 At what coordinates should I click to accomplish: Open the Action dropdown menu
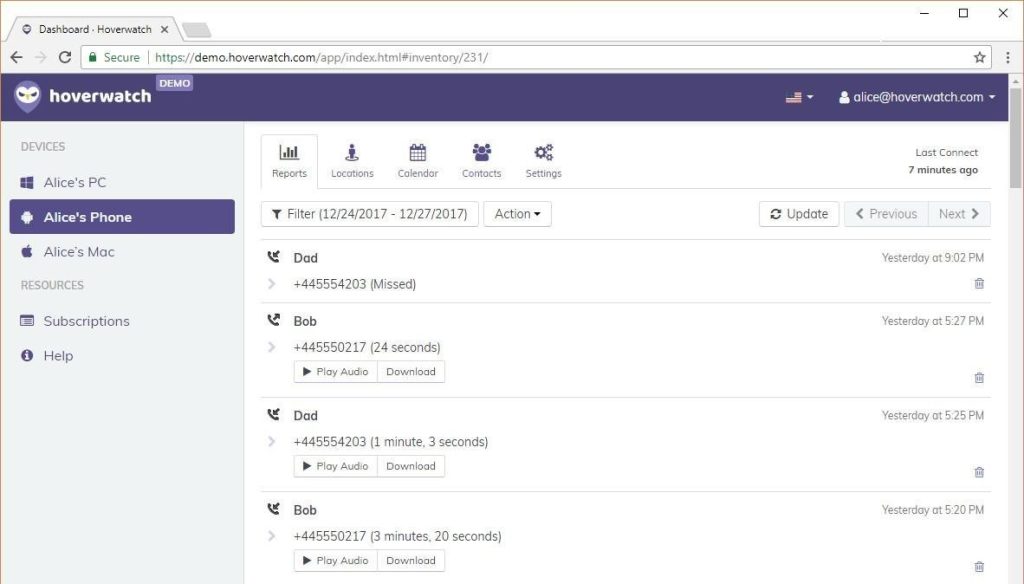point(517,213)
